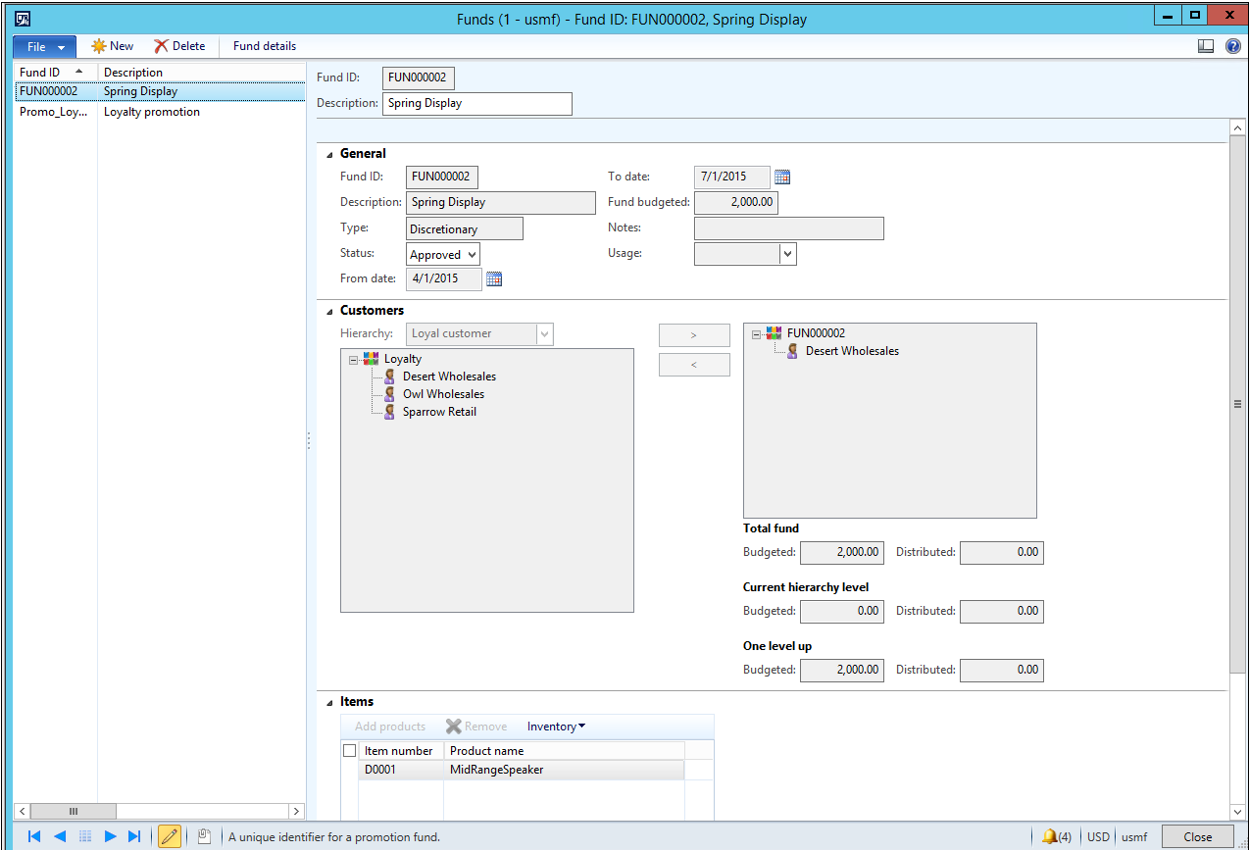Collapse the General section
The width and height of the screenshot is (1250, 850).
click(330, 154)
